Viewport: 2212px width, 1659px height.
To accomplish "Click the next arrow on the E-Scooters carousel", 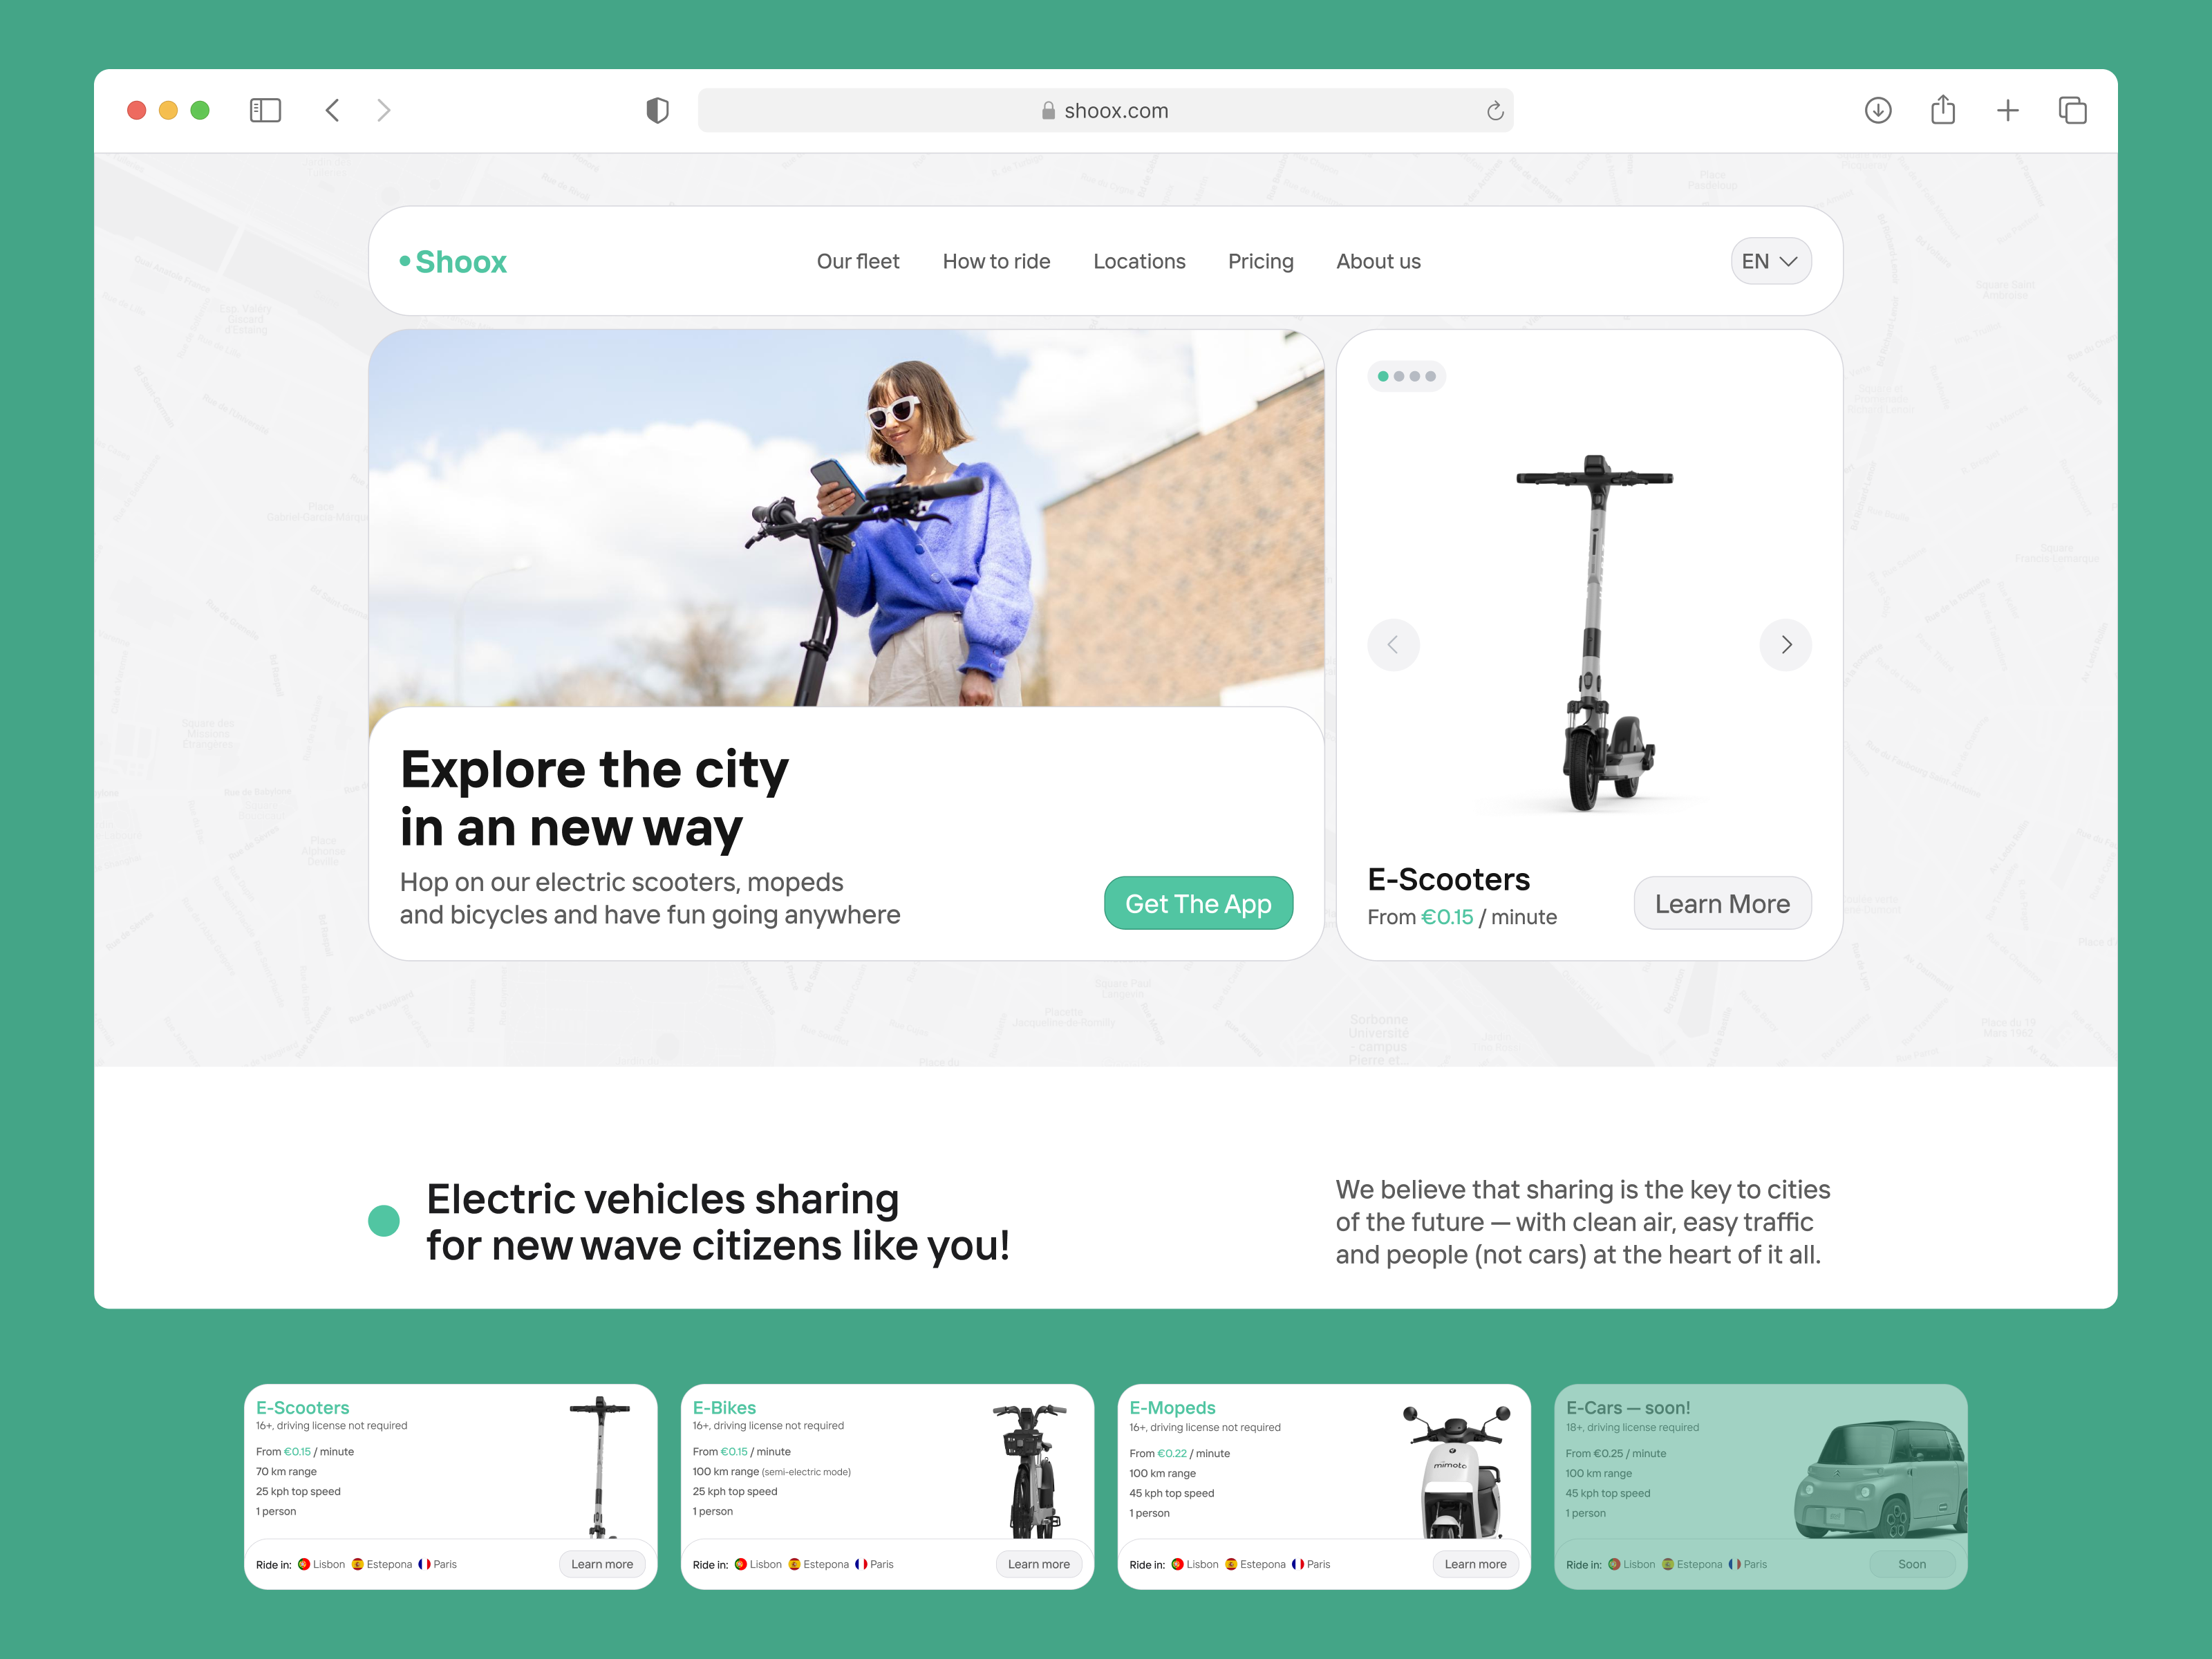I will click(x=1786, y=645).
